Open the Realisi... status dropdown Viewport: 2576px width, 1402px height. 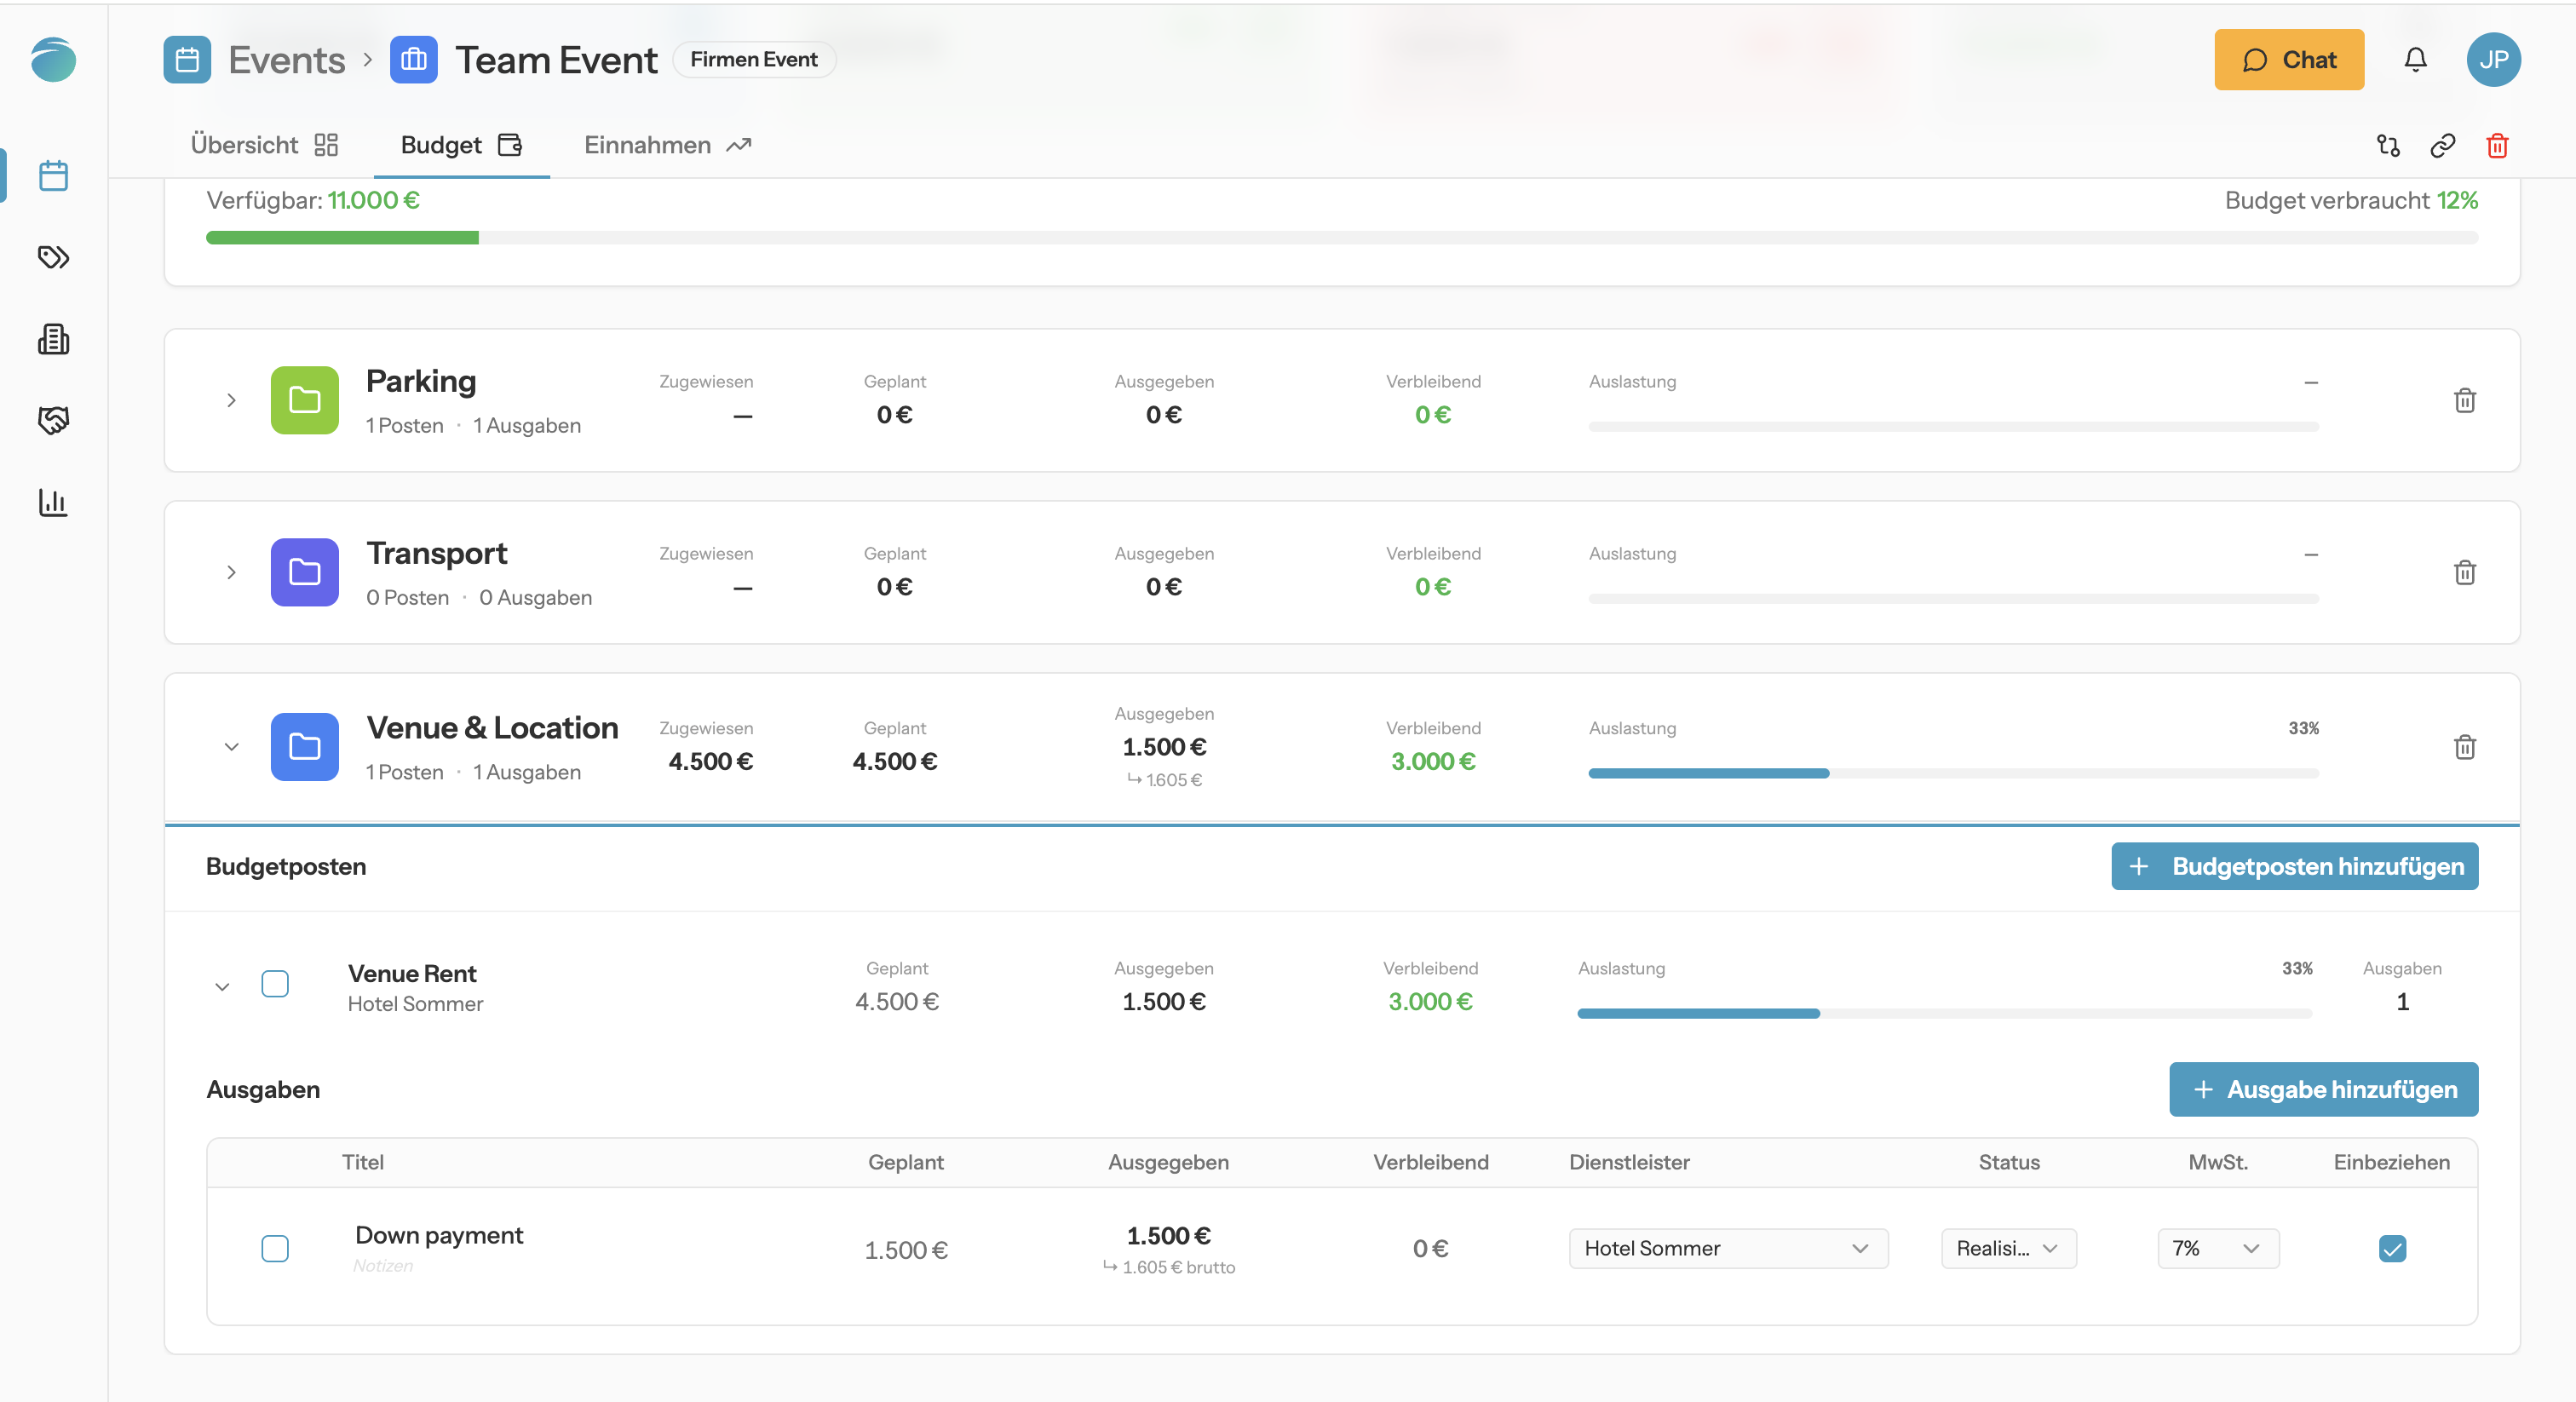pyautogui.click(x=2008, y=1249)
